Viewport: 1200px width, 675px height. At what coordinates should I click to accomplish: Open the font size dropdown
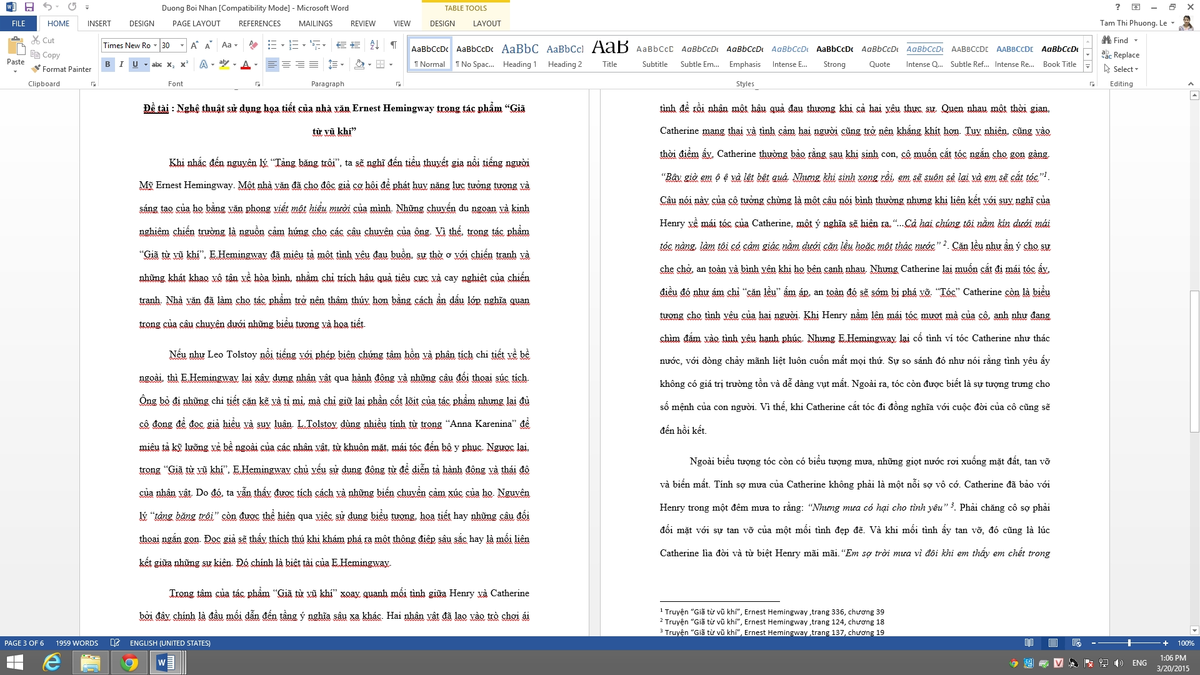[181, 45]
